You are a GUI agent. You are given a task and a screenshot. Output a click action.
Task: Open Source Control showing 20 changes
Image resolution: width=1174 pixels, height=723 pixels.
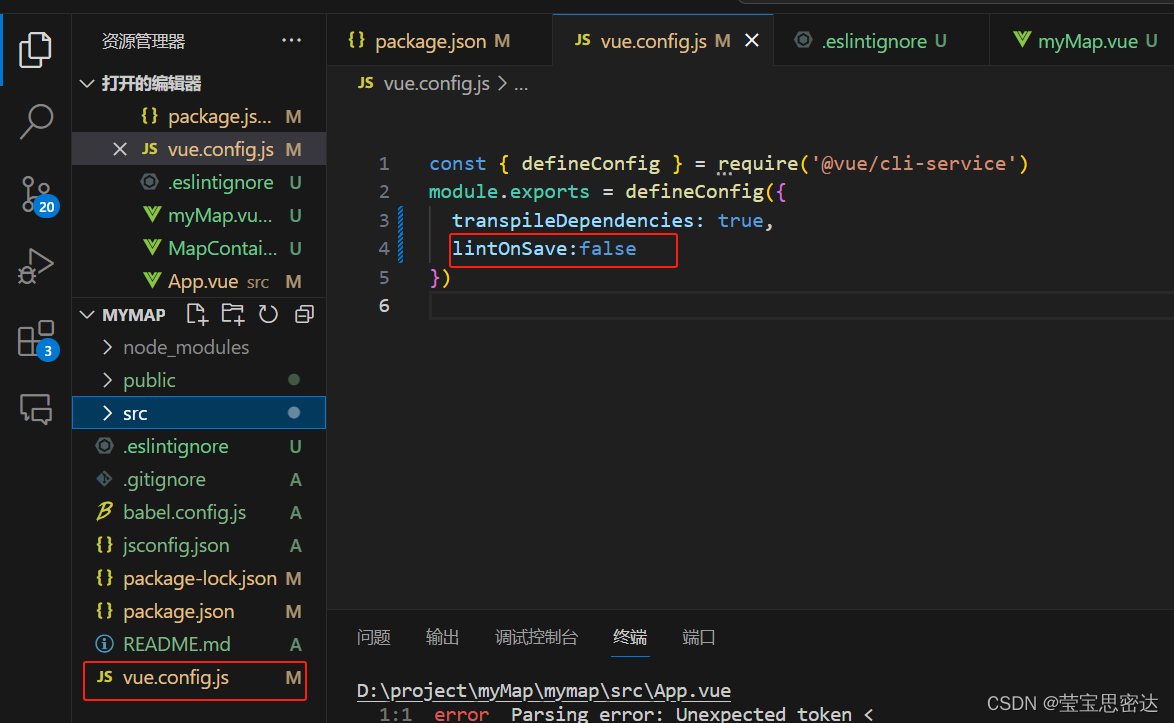(36, 195)
